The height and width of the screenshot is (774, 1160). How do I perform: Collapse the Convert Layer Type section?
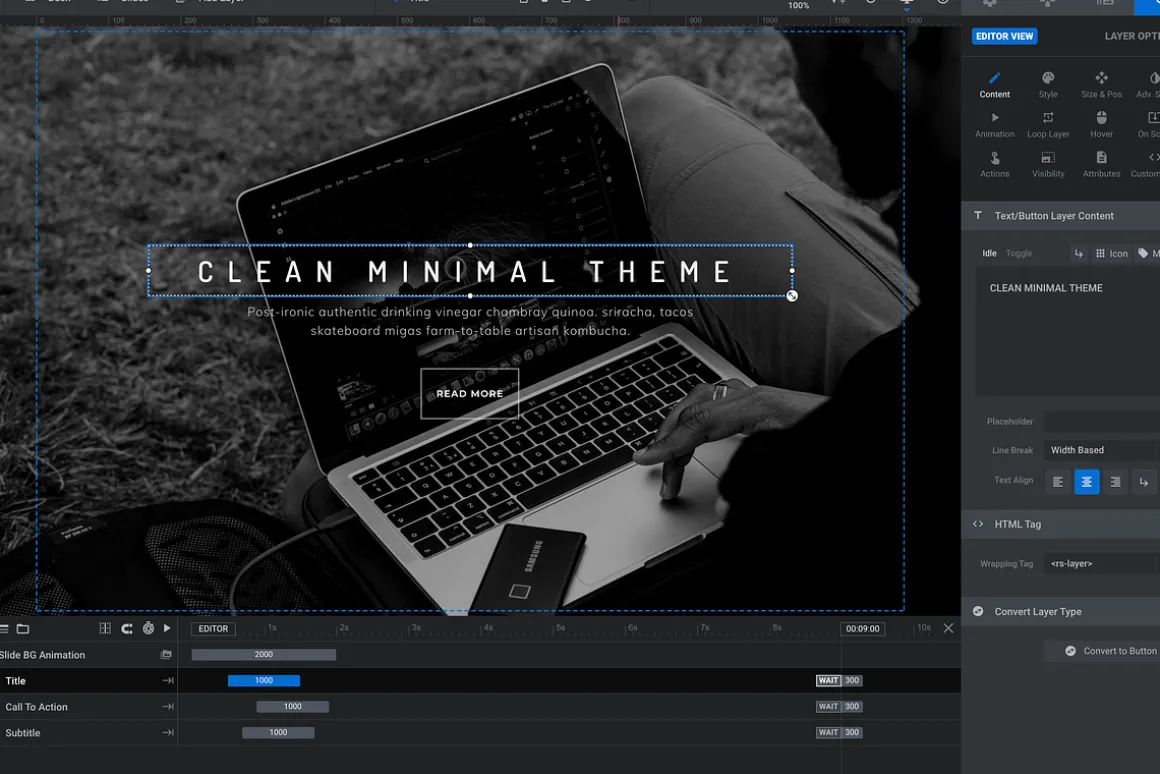pos(1060,611)
